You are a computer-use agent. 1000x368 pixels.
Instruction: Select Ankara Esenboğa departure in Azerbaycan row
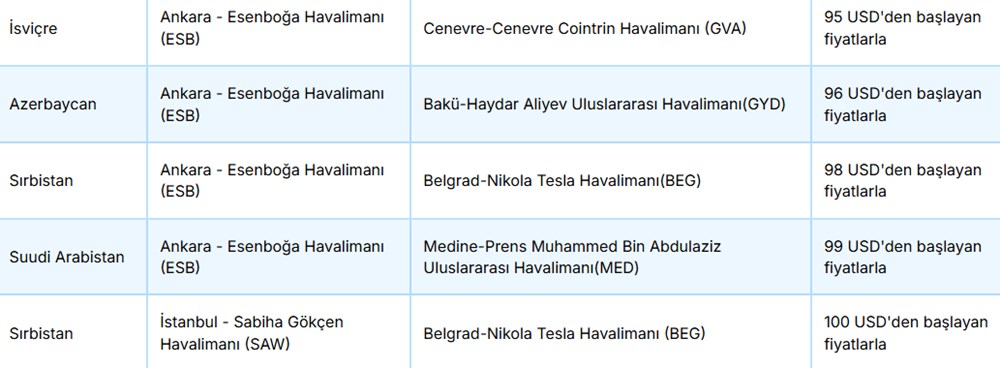click(272, 105)
